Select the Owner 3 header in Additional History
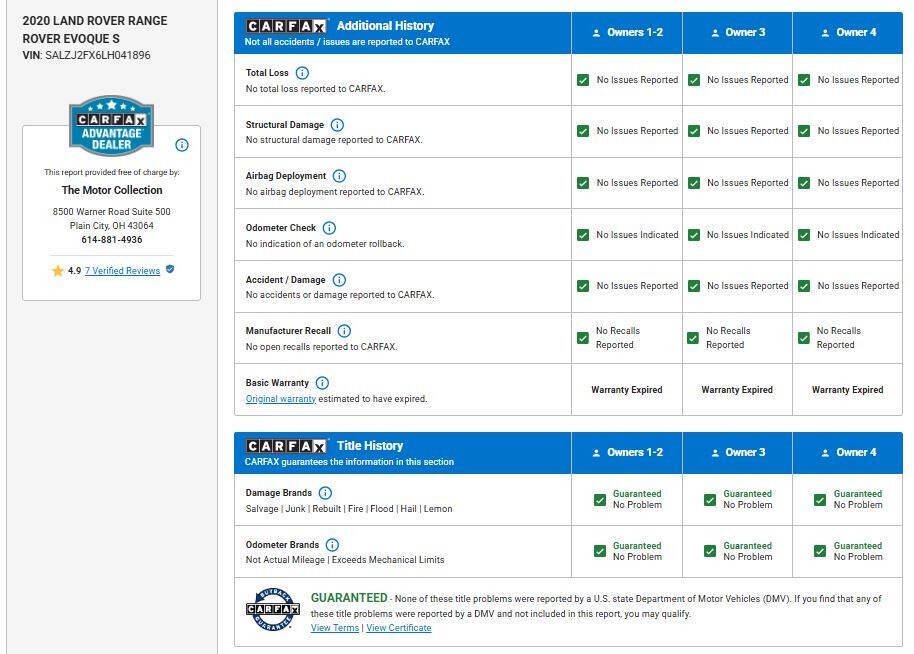Viewport: 914px width, 654px height. tap(737, 33)
